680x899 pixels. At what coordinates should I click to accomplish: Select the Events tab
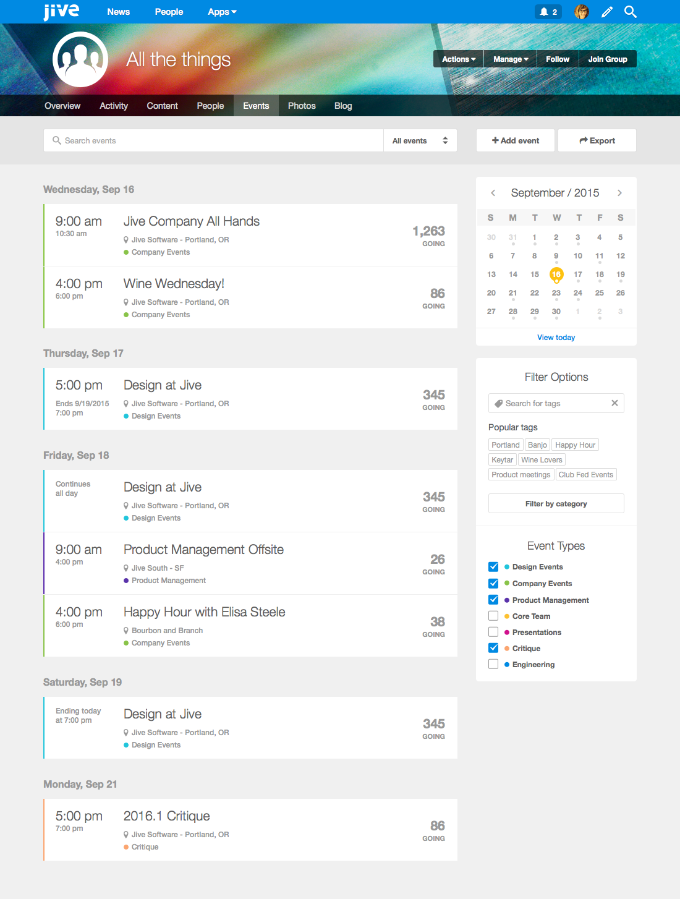(x=256, y=105)
